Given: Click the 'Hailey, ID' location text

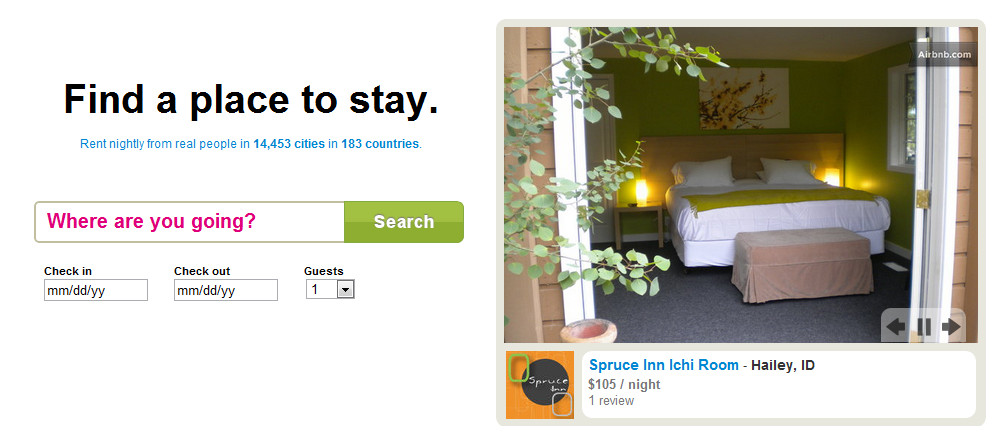Looking at the screenshot, I should [783, 365].
